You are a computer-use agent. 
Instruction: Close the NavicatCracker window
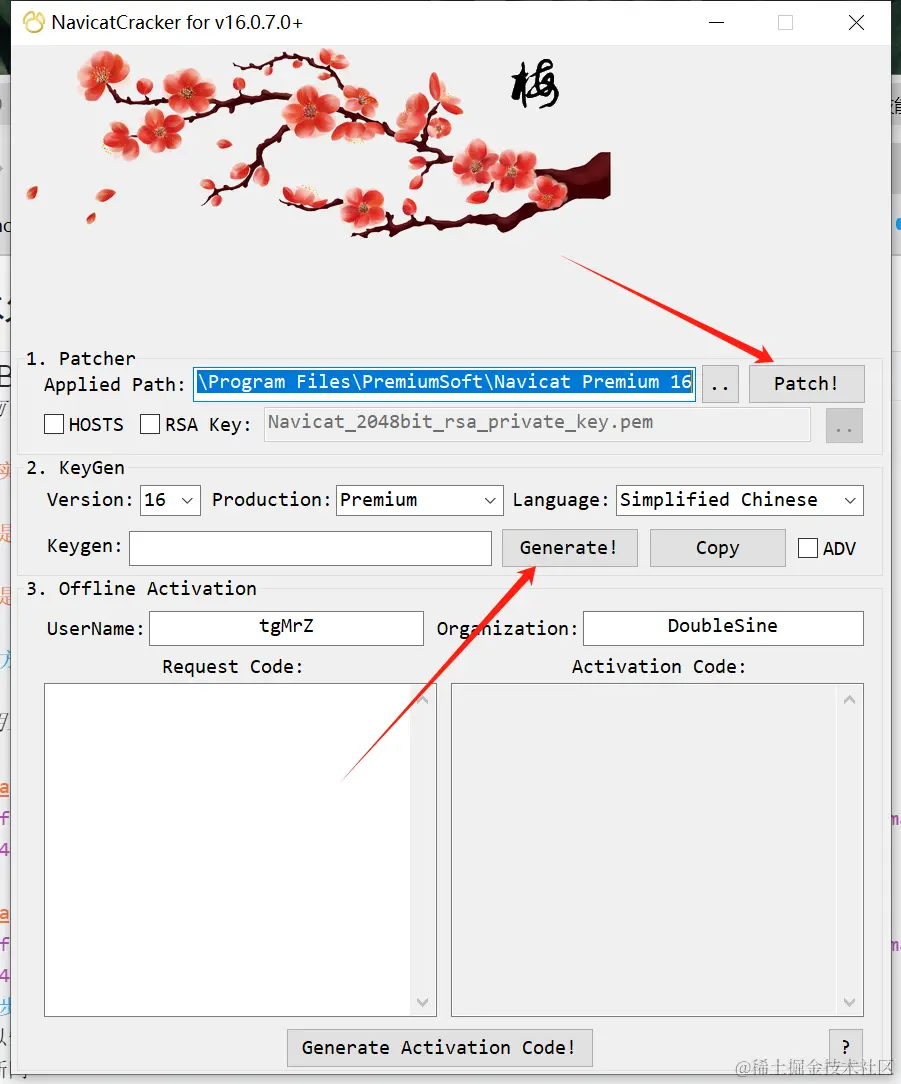click(x=856, y=23)
